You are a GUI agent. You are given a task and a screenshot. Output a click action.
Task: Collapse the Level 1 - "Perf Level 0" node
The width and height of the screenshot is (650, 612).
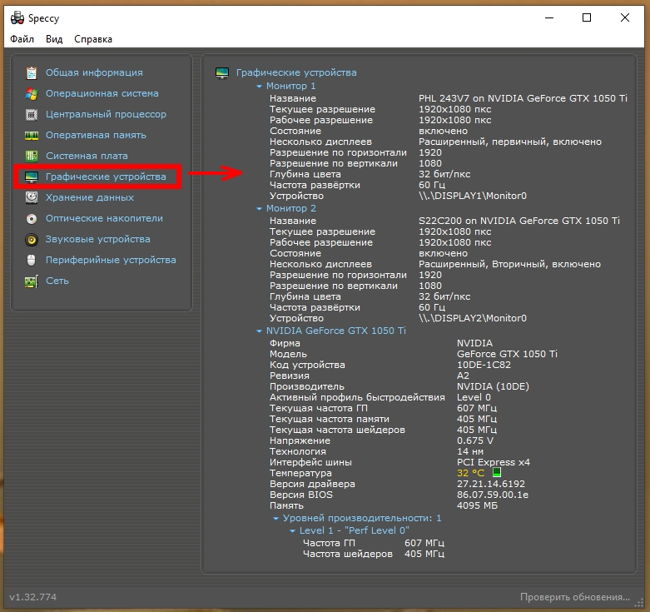coord(292,531)
